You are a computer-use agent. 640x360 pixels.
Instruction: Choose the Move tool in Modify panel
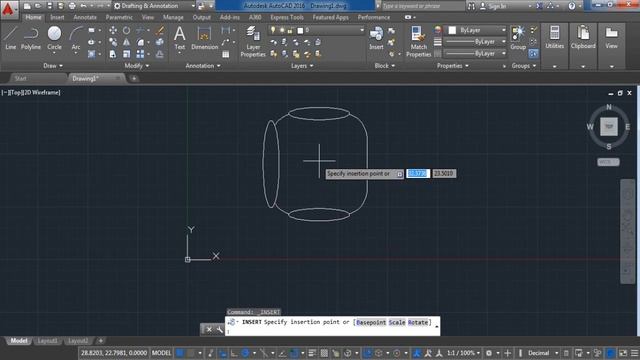(x=113, y=30)
